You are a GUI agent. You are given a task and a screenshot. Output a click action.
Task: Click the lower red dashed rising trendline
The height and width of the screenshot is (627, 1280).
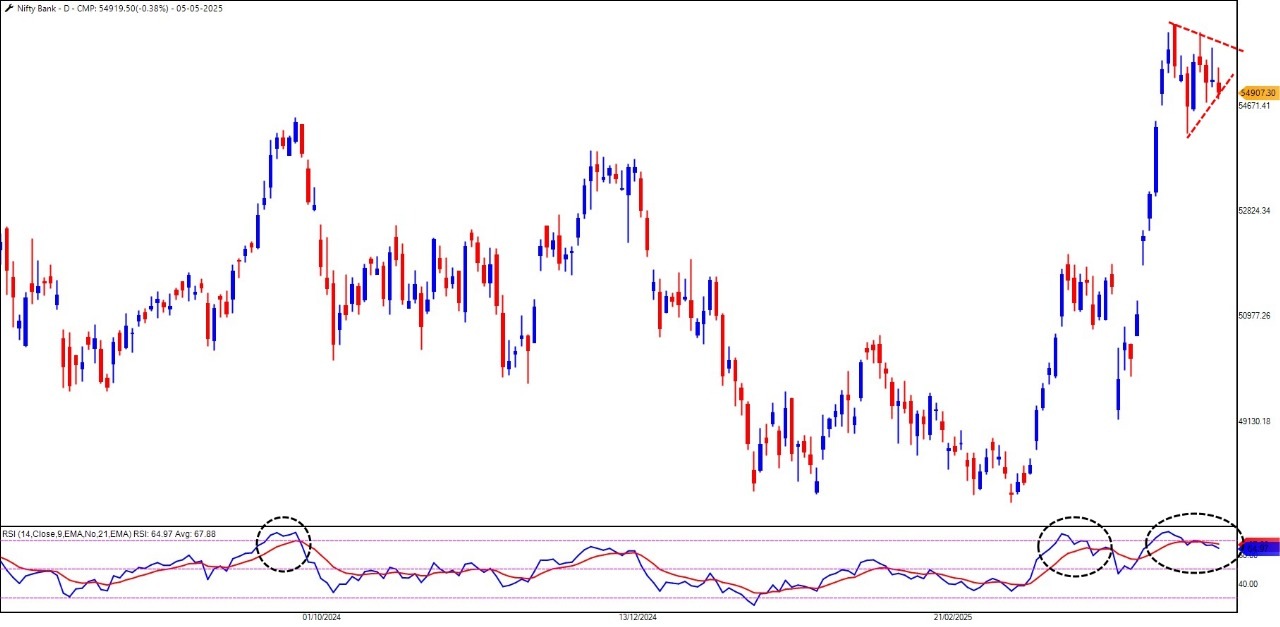pos(1210,105)
